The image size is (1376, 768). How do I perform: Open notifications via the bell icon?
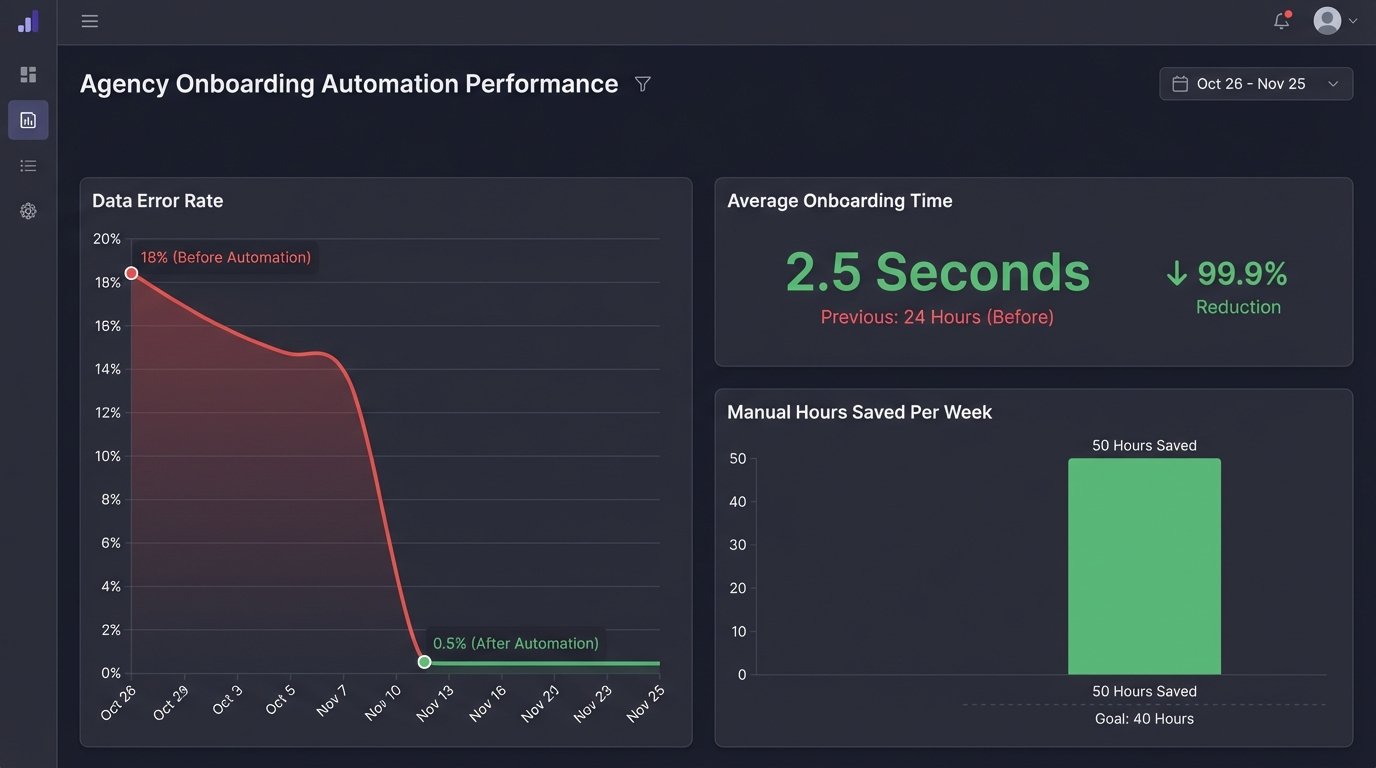coord(1281,20)
